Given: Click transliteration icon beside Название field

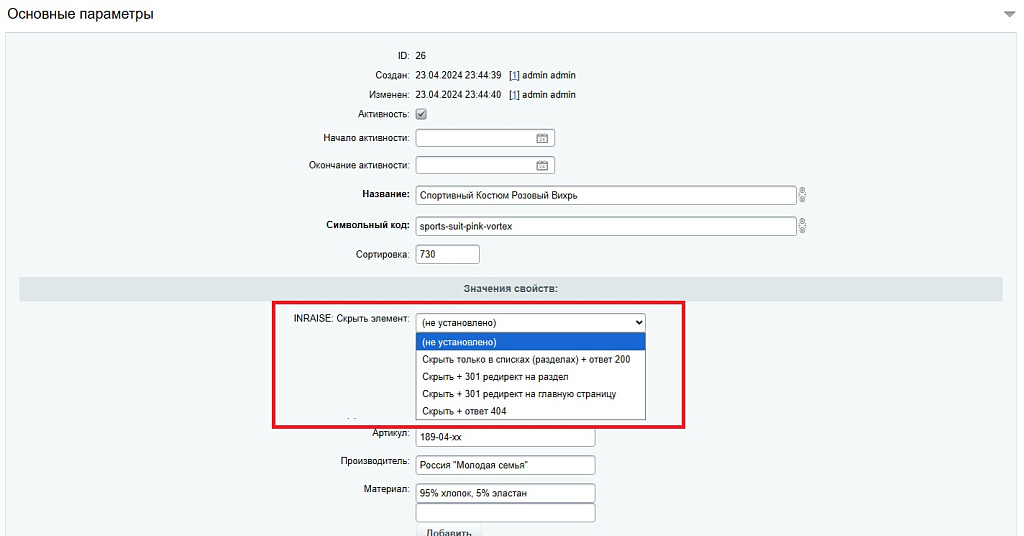Looking at the screenshot, I should click(802, 195).
